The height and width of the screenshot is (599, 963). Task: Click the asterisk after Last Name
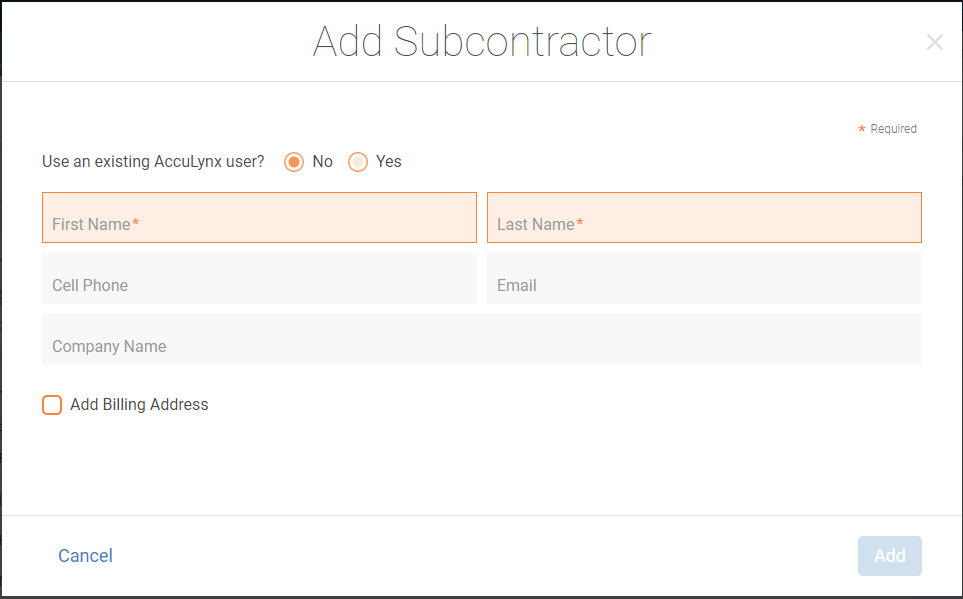[579, 222]
